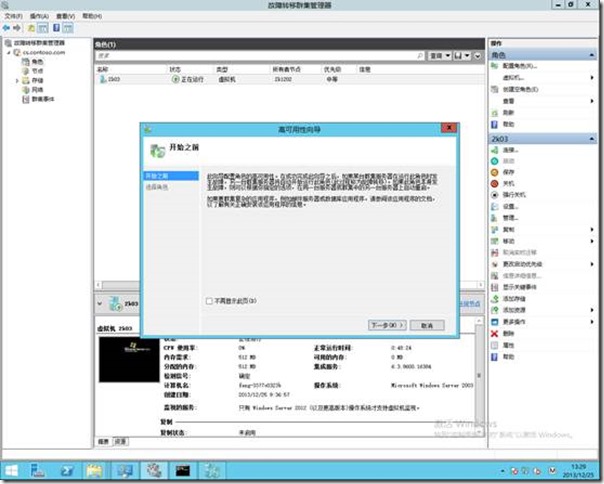
Task: Click 设置 action for 2k03
Action: [x=510, y=207]
